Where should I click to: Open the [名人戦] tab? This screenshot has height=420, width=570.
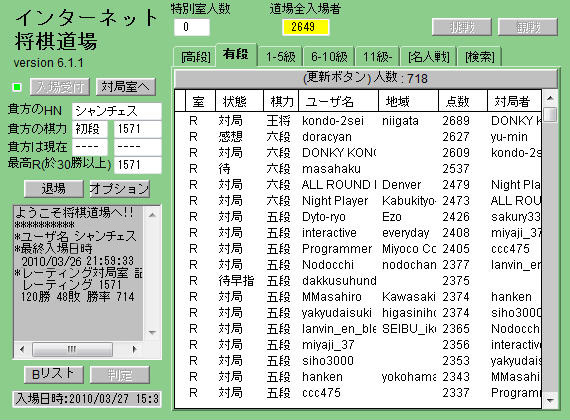(x=428, y=57)
